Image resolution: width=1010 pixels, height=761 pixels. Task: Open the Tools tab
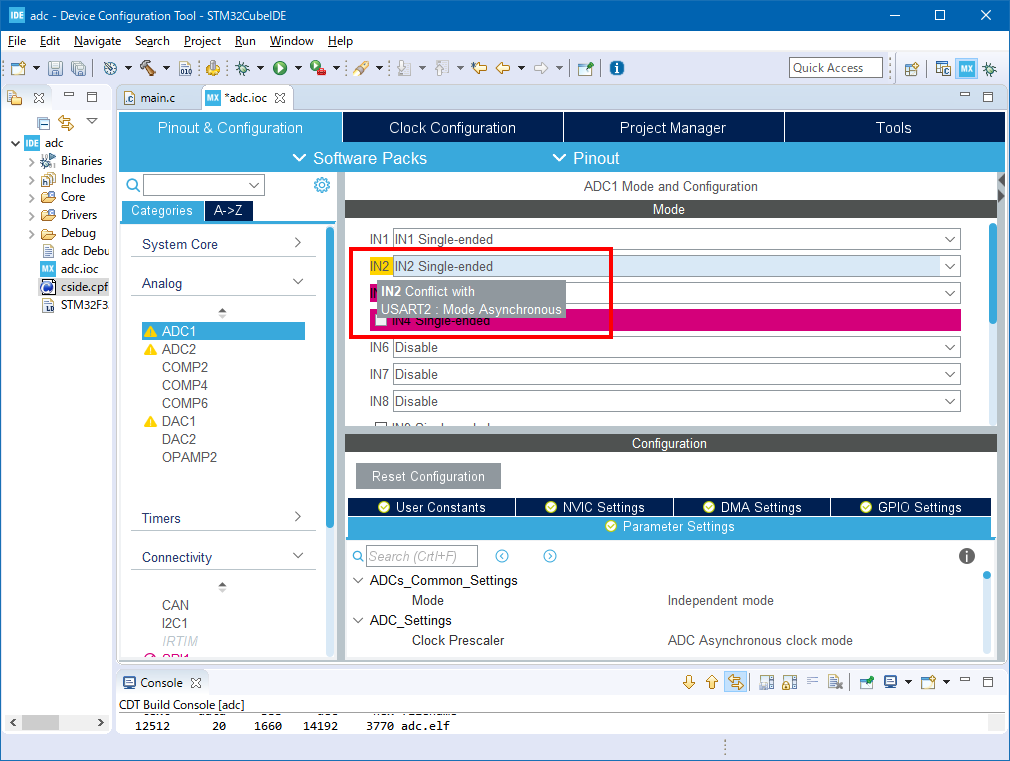pos(894,128)
